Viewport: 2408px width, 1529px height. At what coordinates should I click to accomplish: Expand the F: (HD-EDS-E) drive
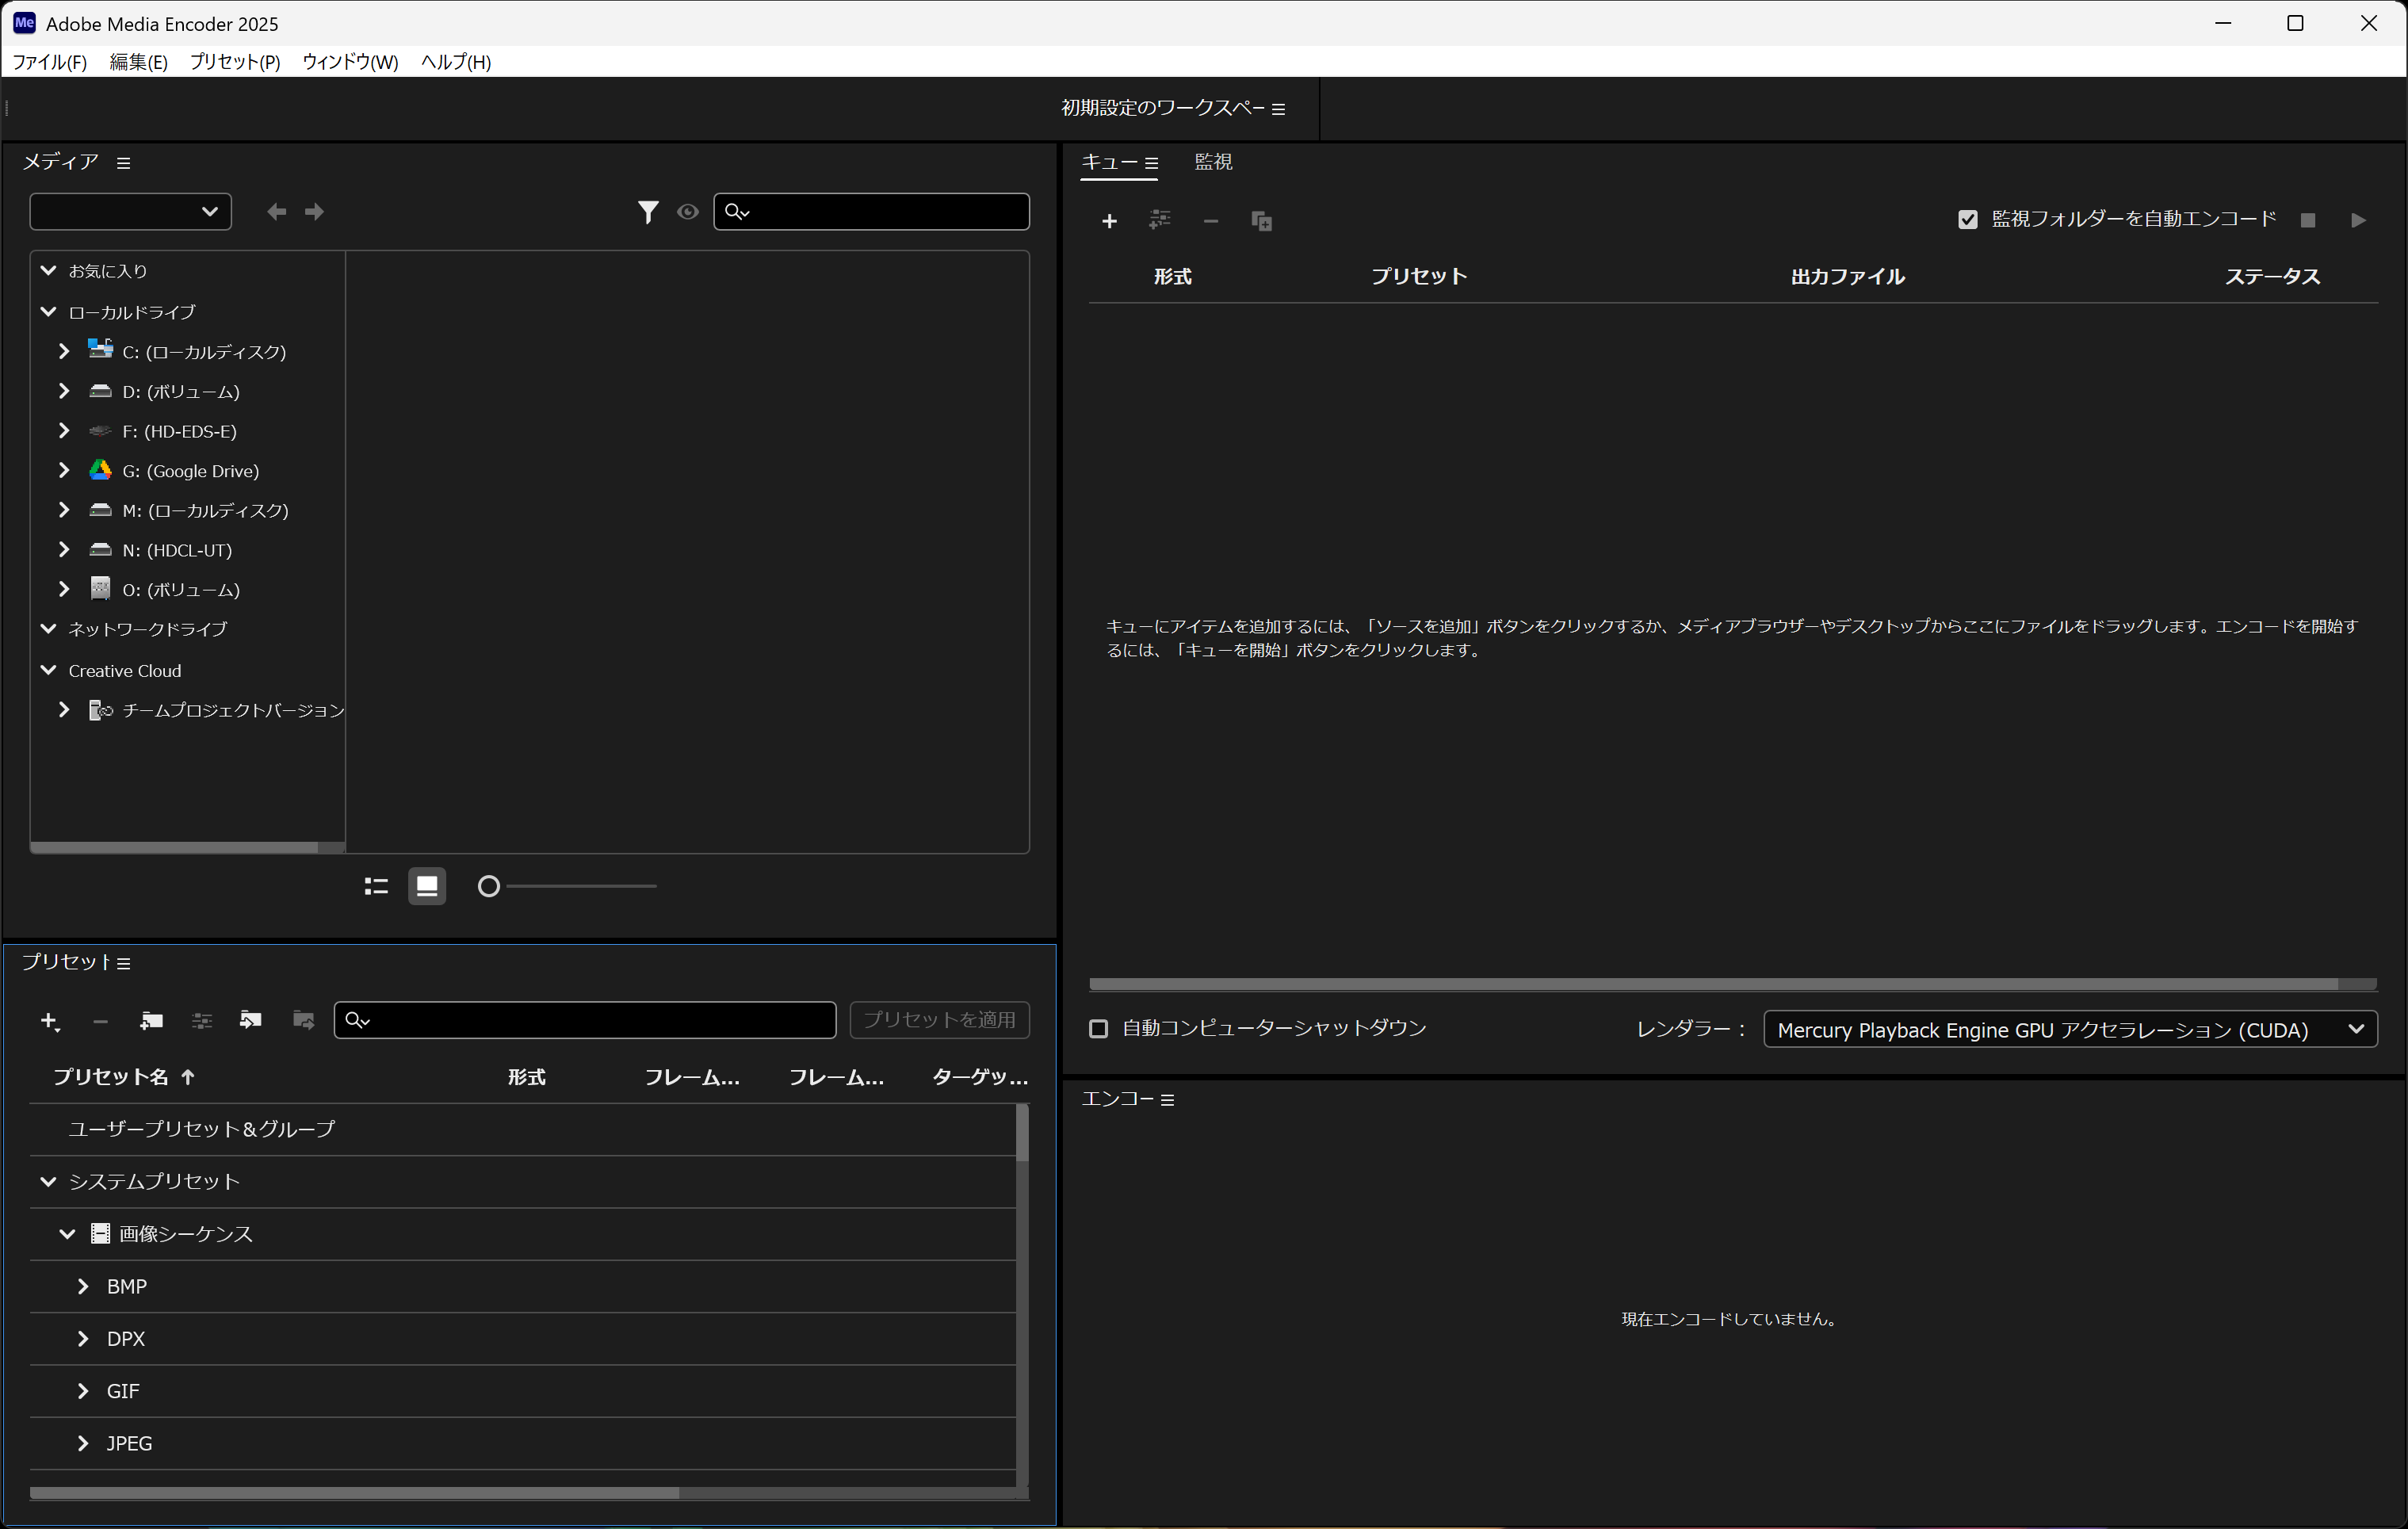[x=64, y=431]
